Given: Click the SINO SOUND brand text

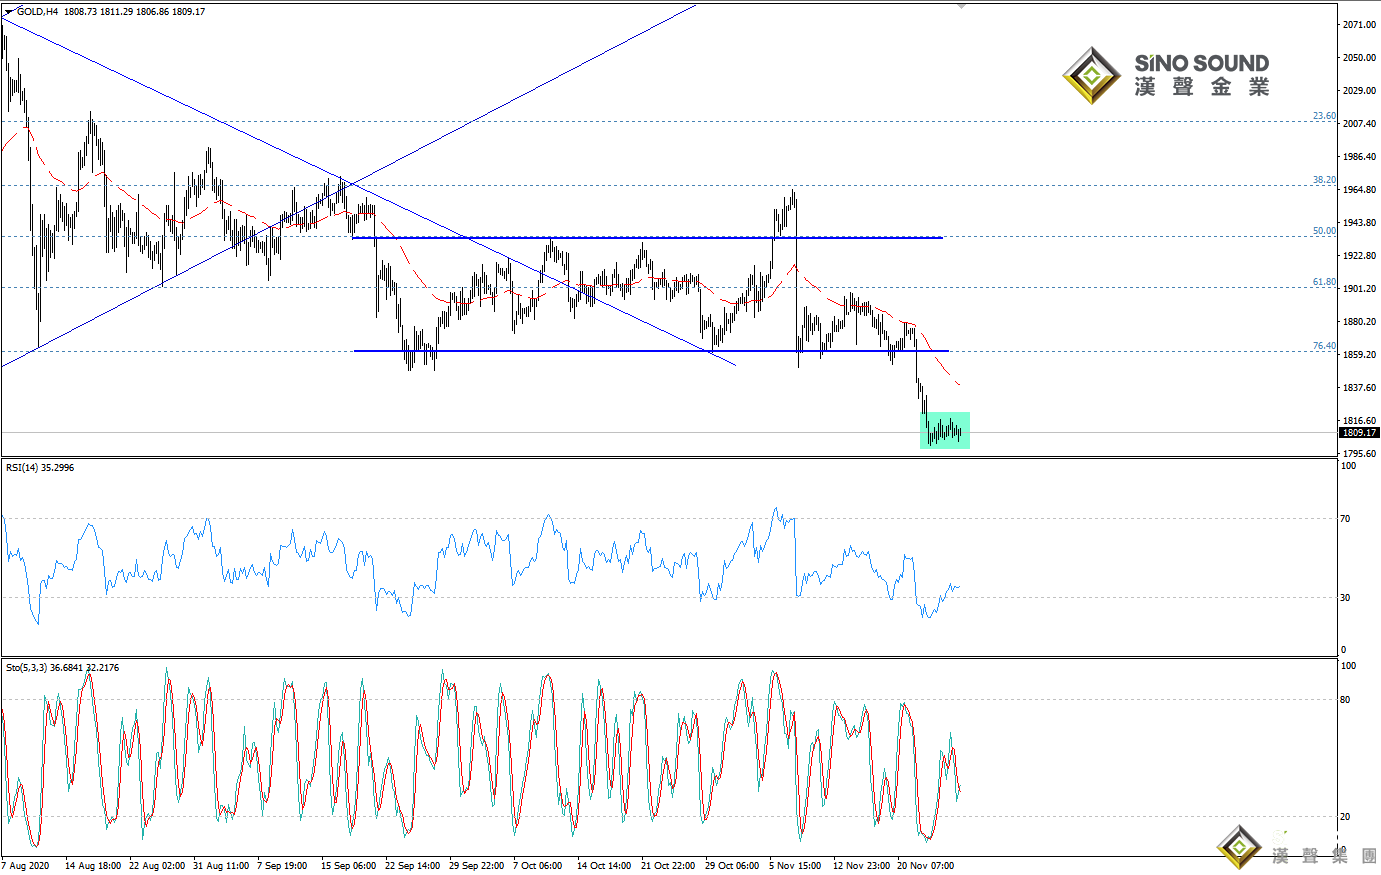Looking at the screenshot, I should click(1201, 64).
